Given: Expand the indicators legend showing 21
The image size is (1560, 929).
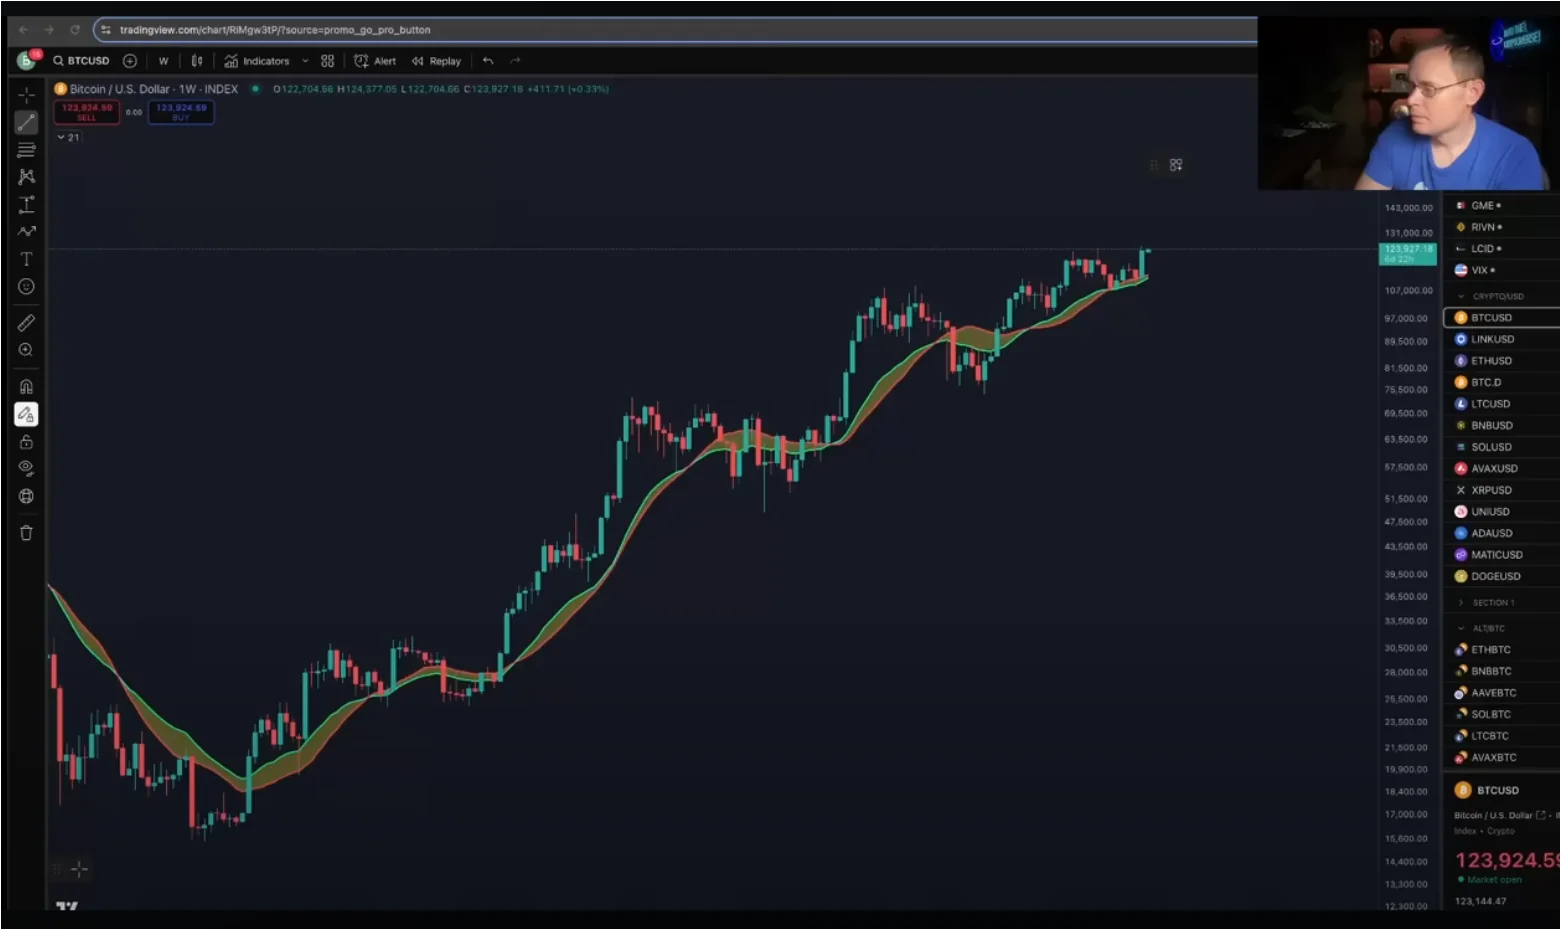Looking at the screenshot, I should (68, 137).
